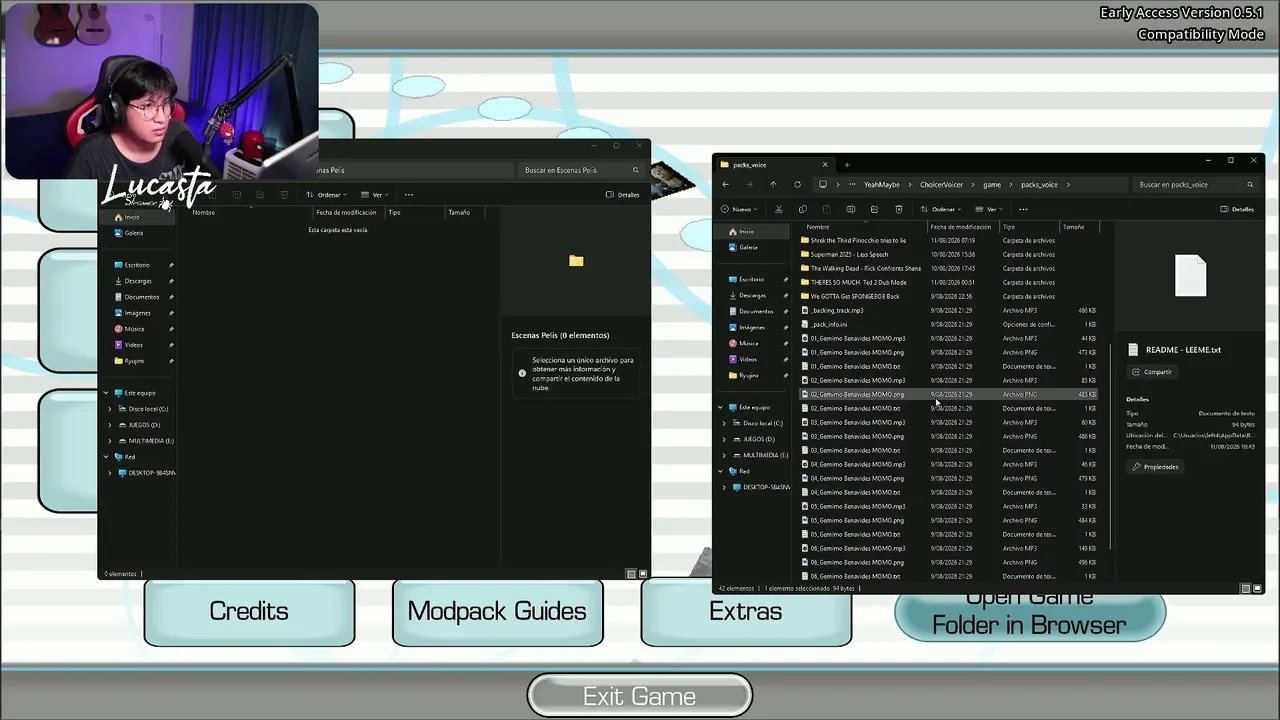Expand MULTIMEDIA (E:) in packs_voice sidebar
This screenshot has width=1280, height=720.
tap(724, 455)
